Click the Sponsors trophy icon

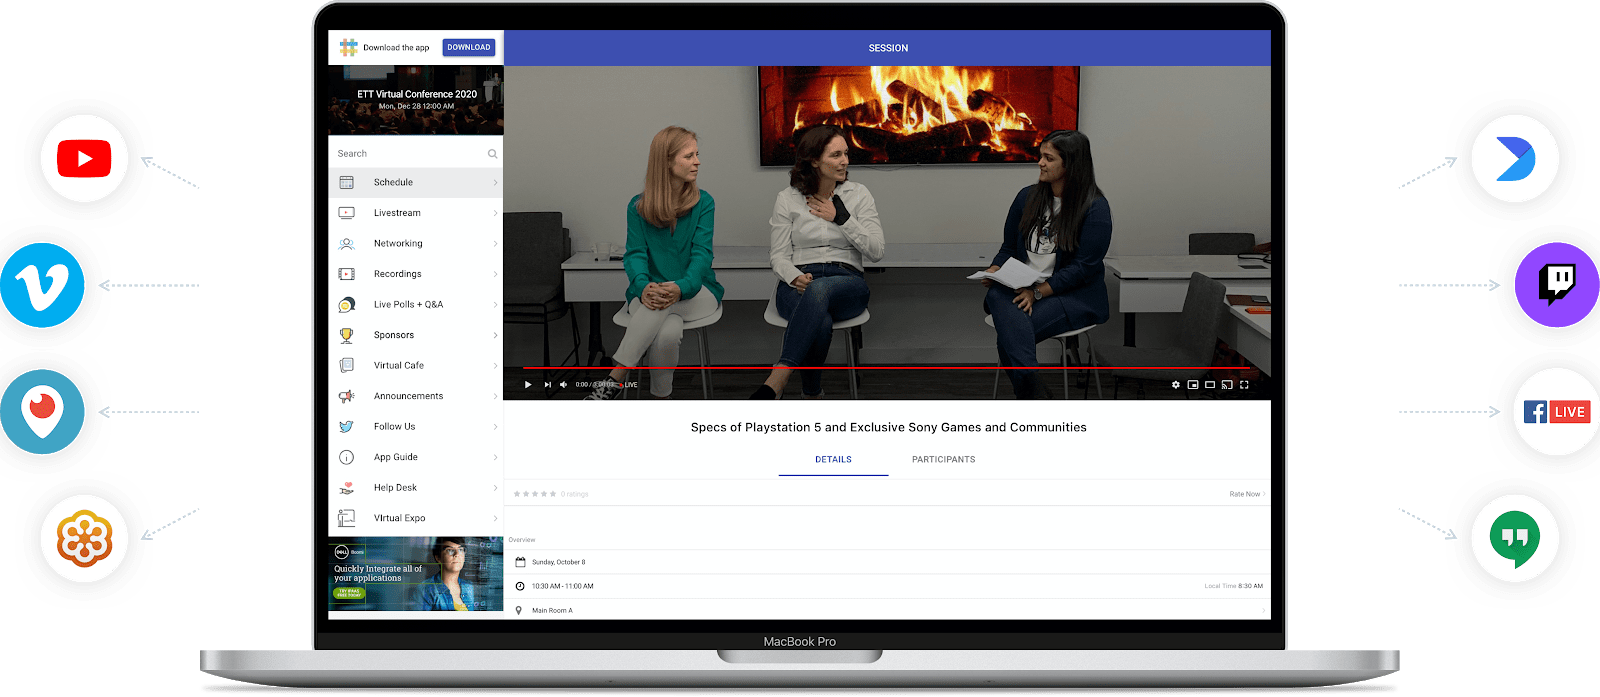pos(347,335)
